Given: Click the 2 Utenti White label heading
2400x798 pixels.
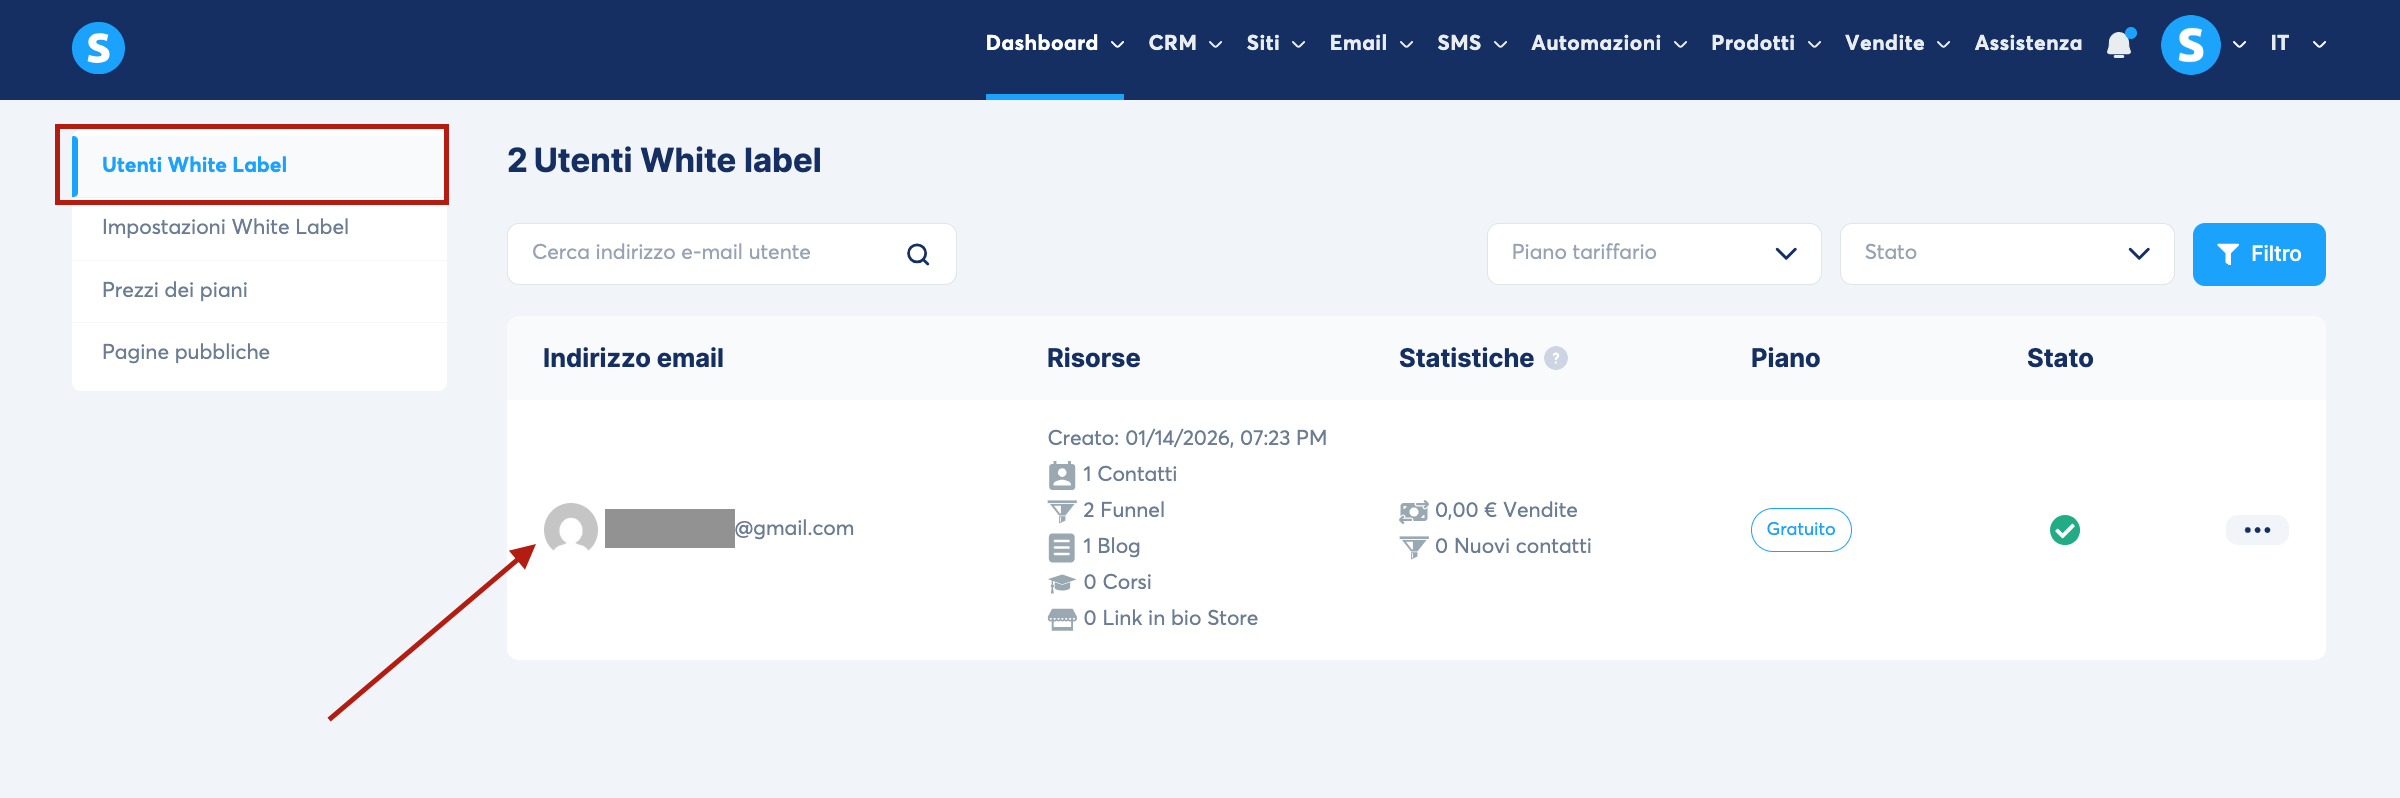Looking at the screenshot, I should tap(664, 160).
